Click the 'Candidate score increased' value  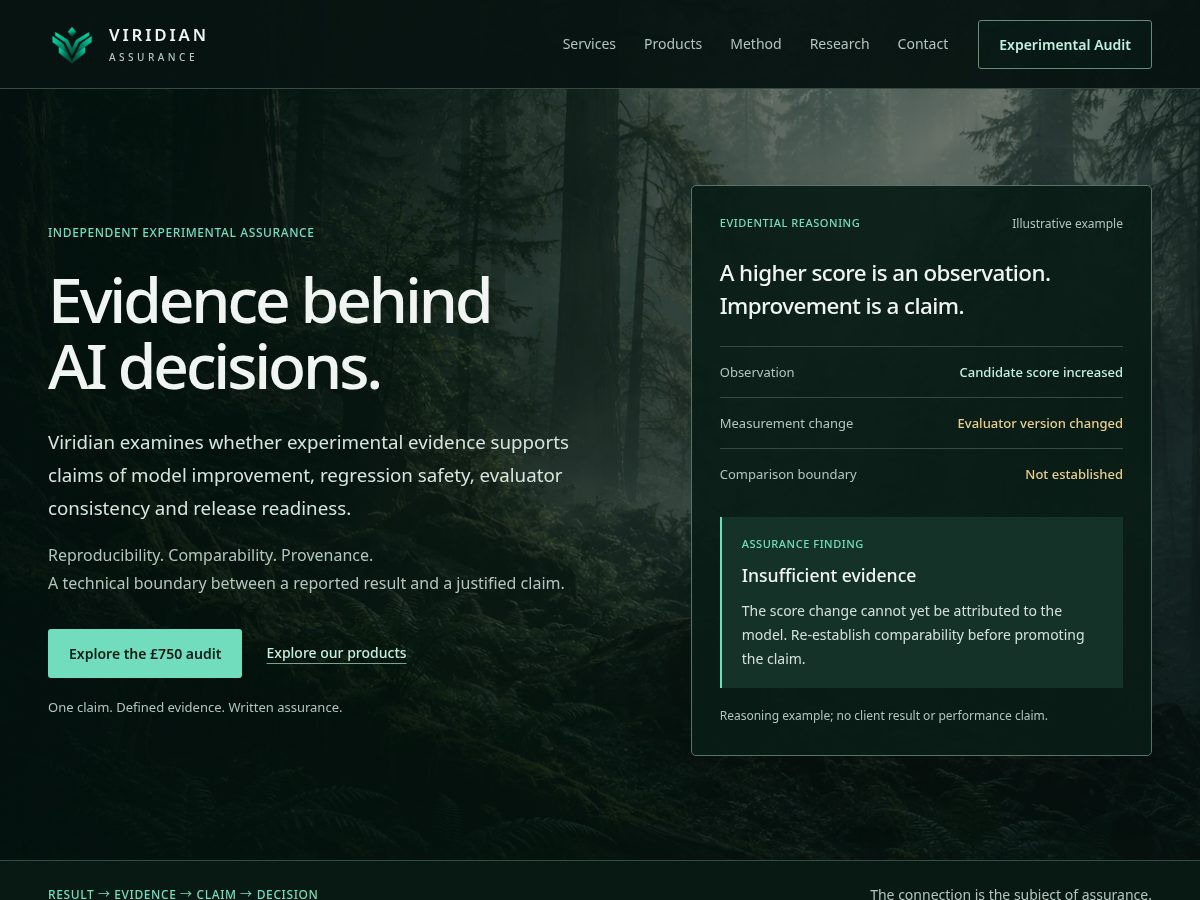(x=1041, y=372)
